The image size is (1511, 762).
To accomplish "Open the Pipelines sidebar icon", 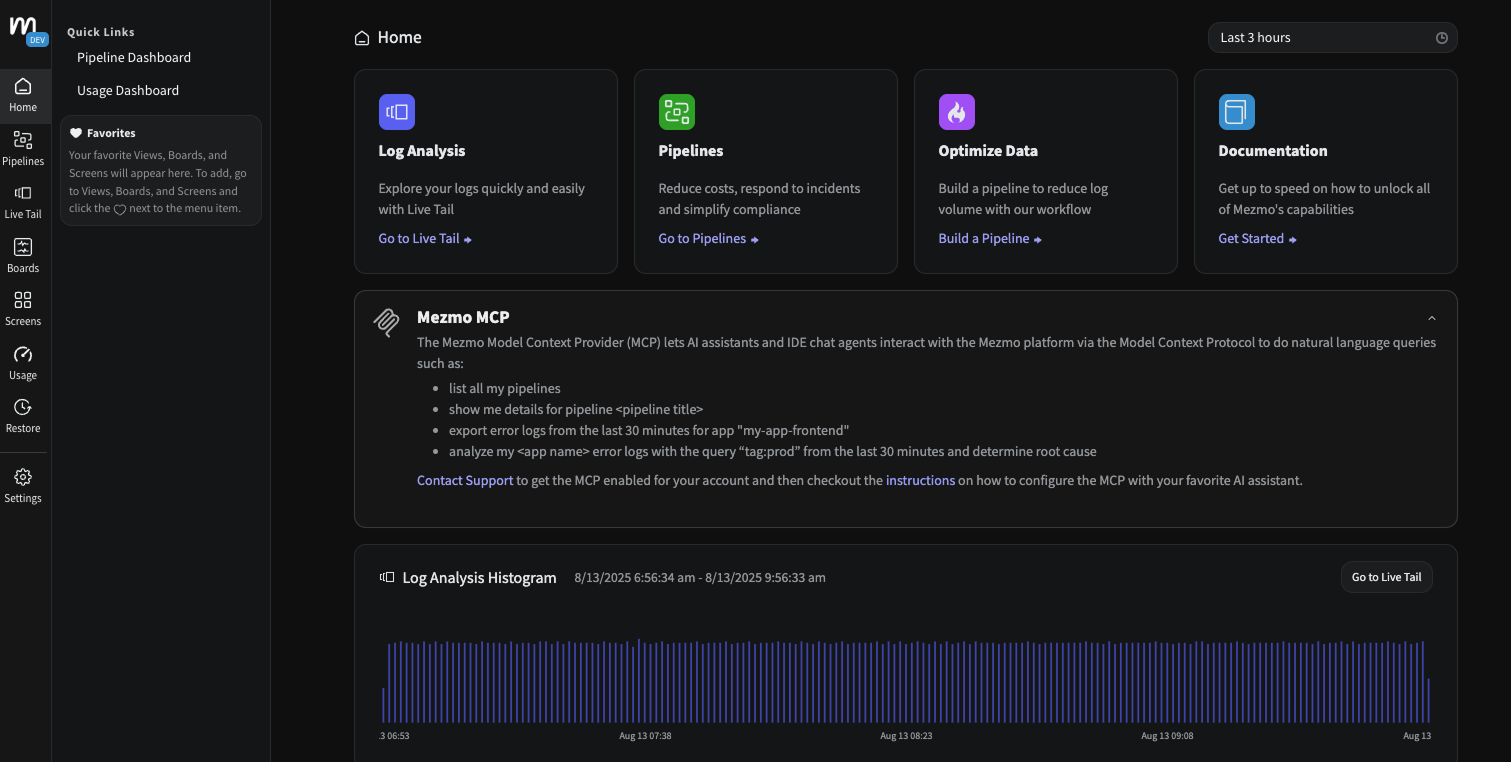I will pyautogui.click(x=23, y=140).
